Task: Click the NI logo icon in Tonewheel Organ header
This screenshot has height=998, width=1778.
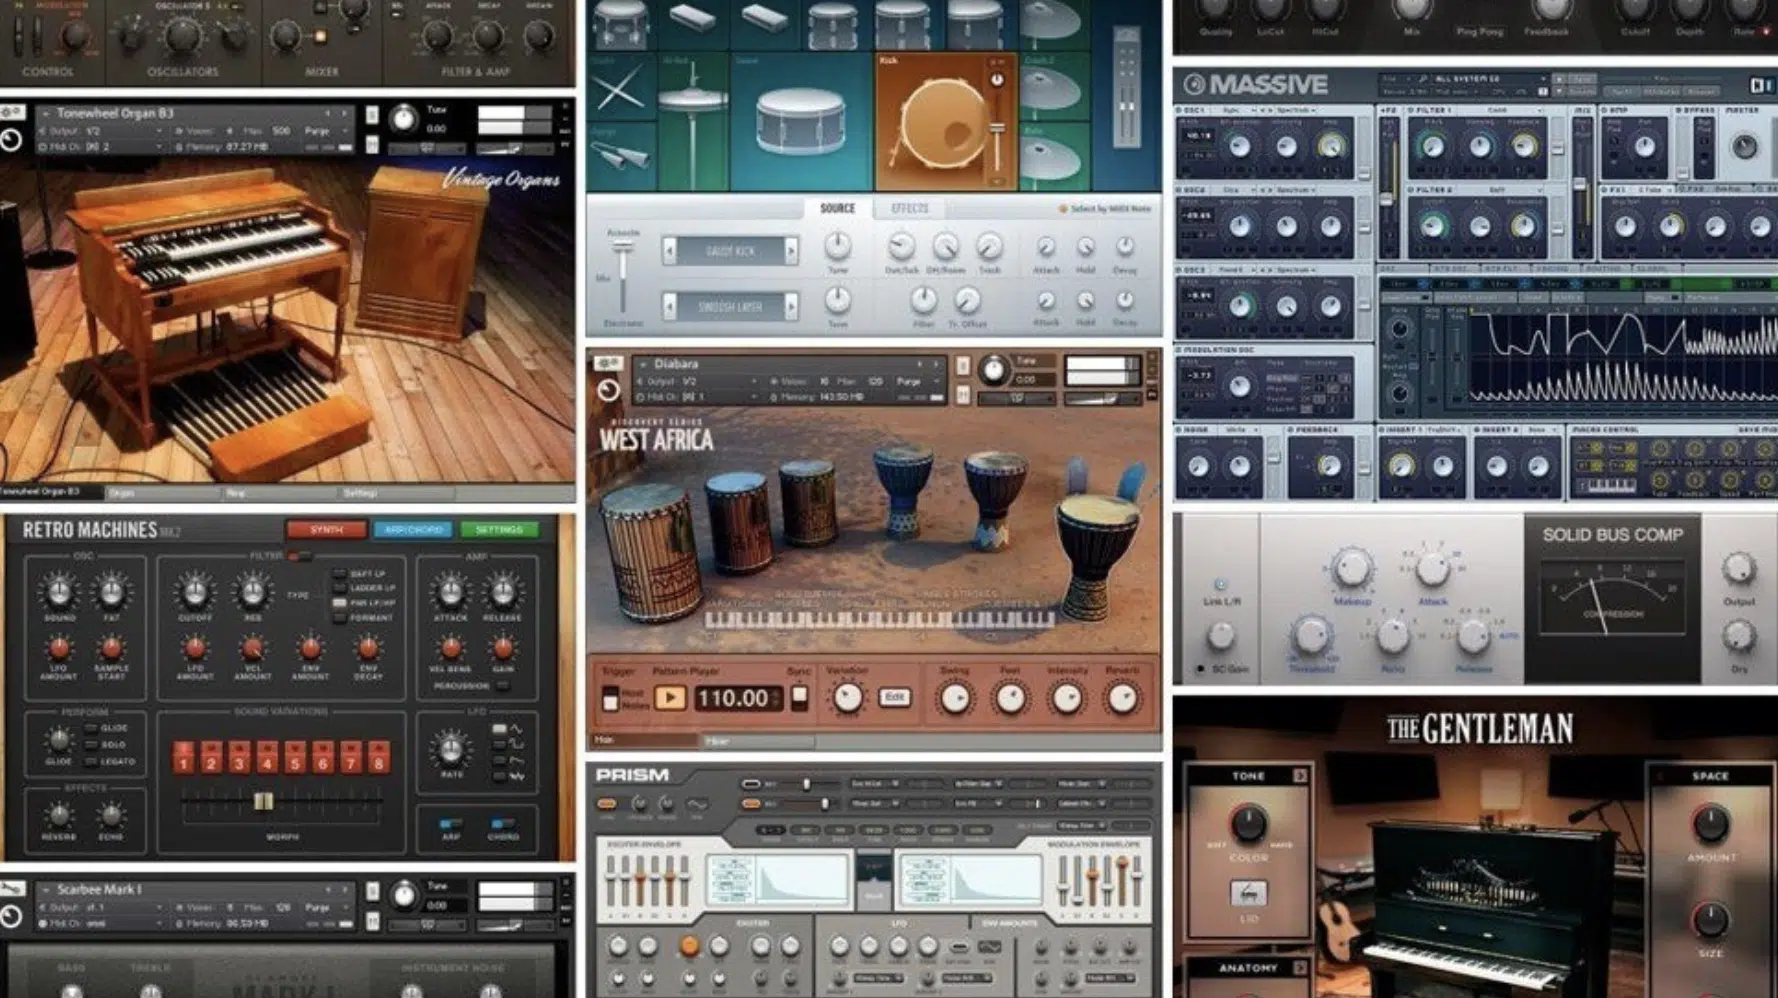Action: (11, 140)
